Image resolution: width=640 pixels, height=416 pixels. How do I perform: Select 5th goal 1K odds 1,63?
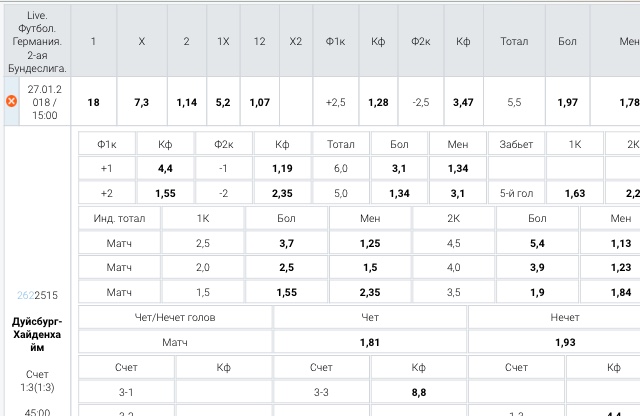pos(575,193)
